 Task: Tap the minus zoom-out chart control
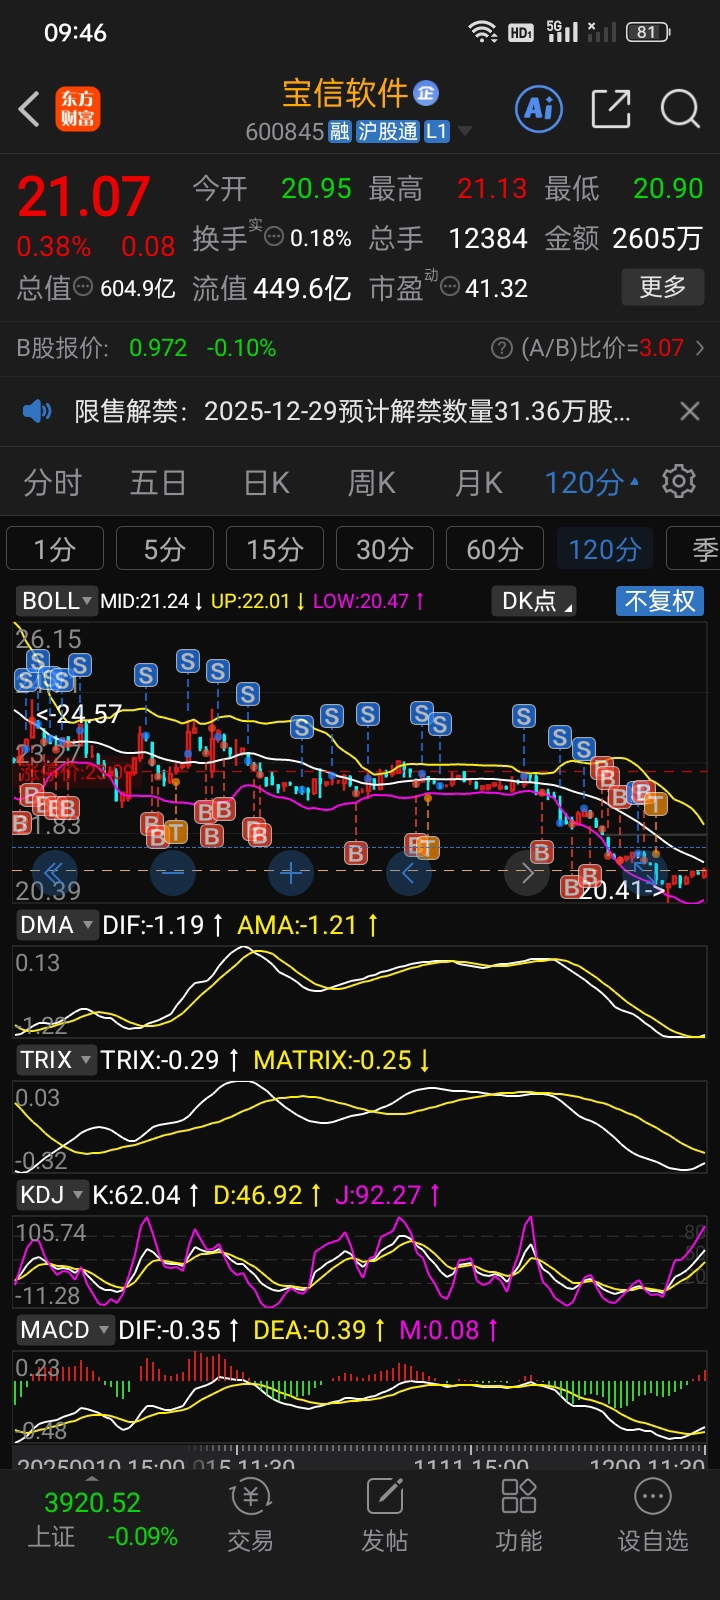click(x=172, y=872)
